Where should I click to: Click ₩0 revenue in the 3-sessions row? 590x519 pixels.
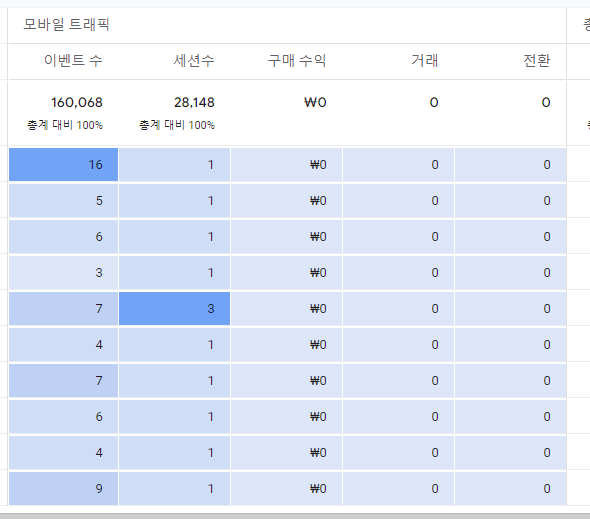[286, 309]
